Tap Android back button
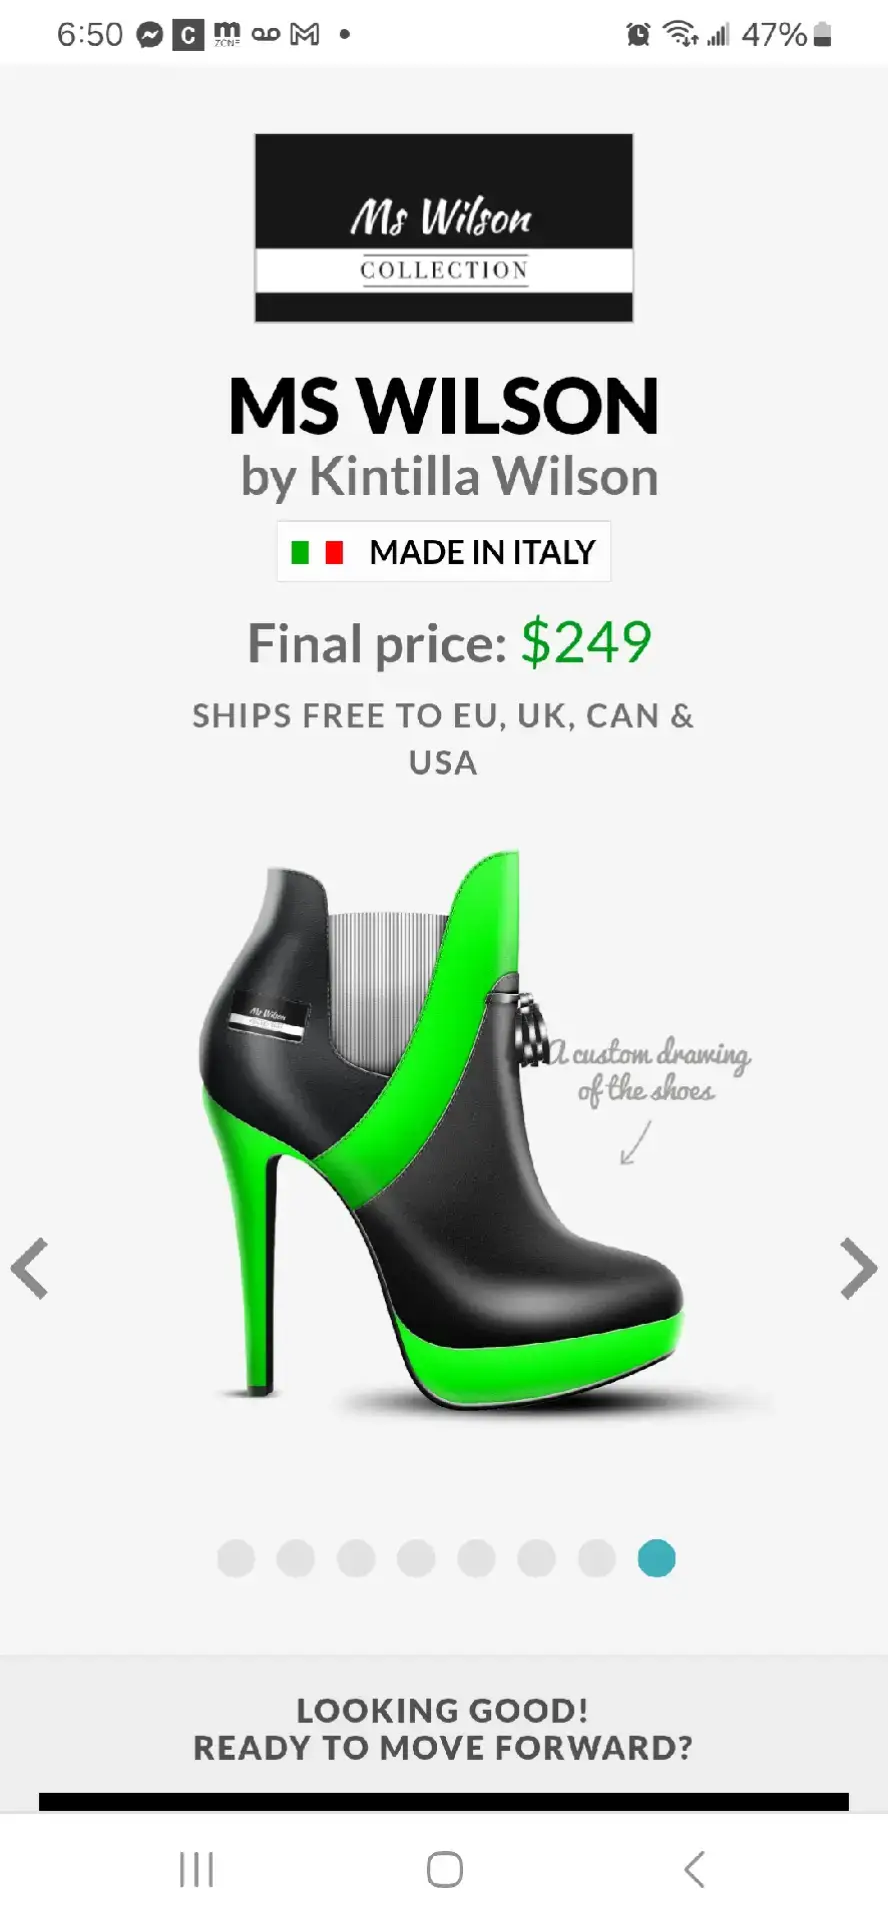The height and width of the screenshot is (1920, 888). point(694,1869)
